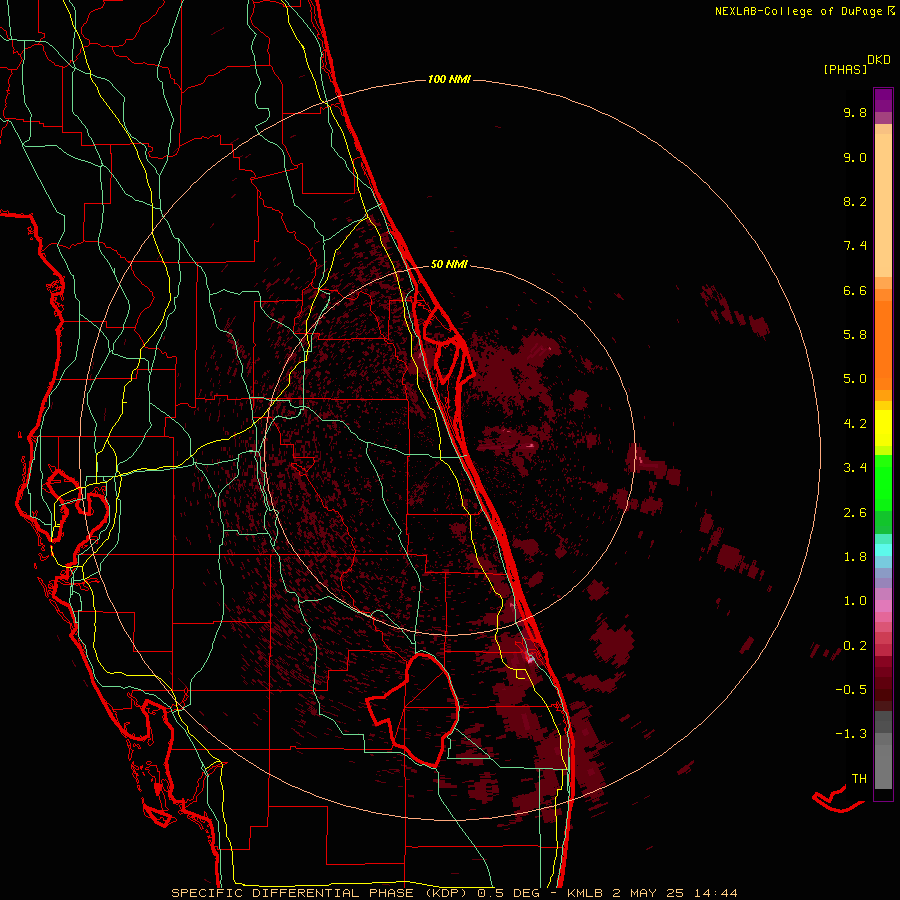Screen dimensions: 900x900
Task: Click the Lake Okeechobee outline on the map
Action: [x=413, y=711]
